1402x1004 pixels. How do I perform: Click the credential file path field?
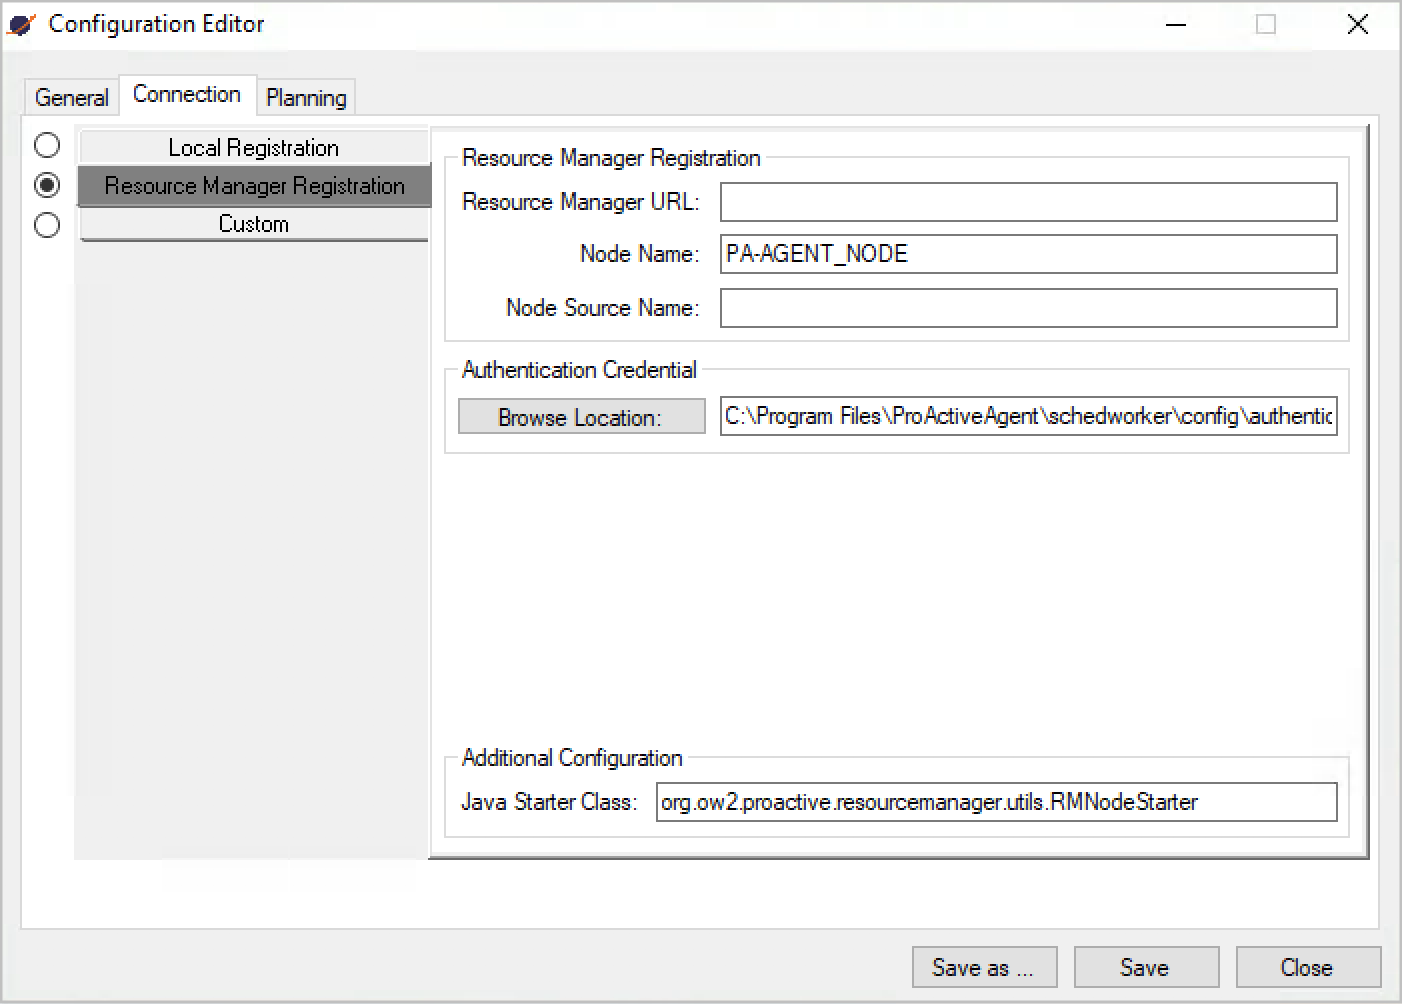[x=1028, y=416]
